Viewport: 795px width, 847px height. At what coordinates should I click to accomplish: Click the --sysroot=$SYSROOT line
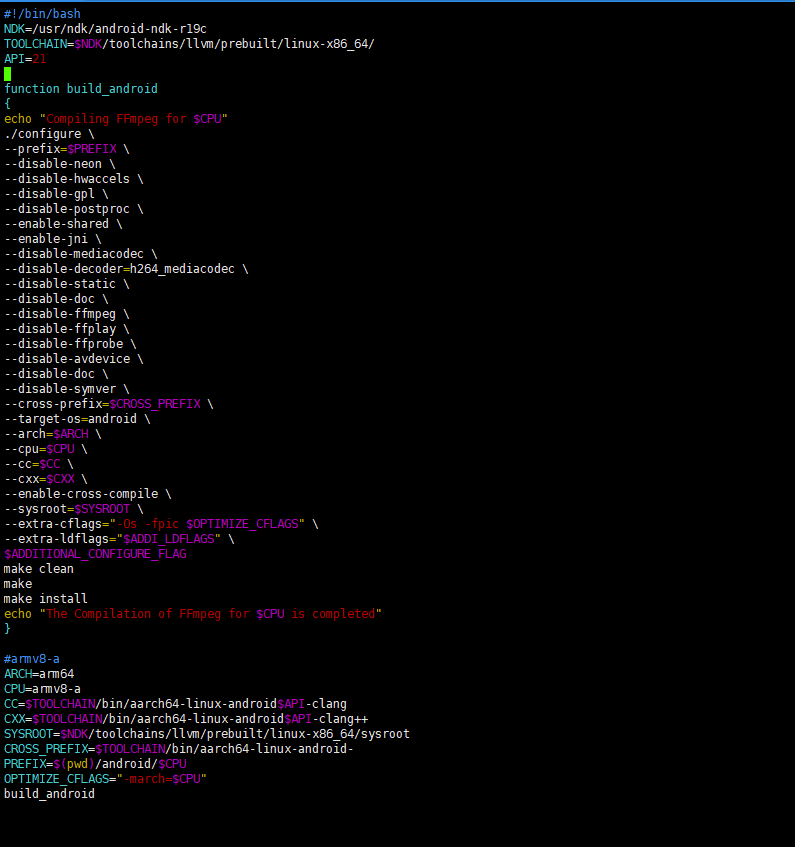click(74, 509)
